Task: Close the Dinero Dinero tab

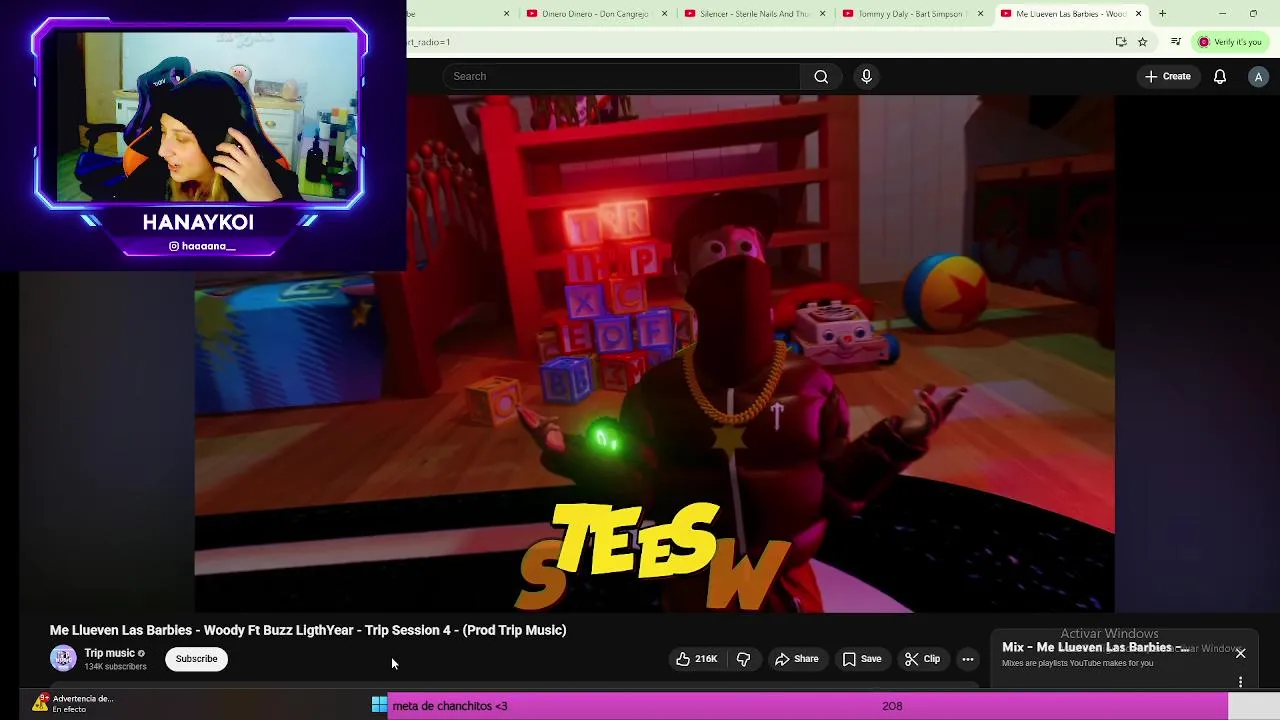Action: tap(664, 14)
